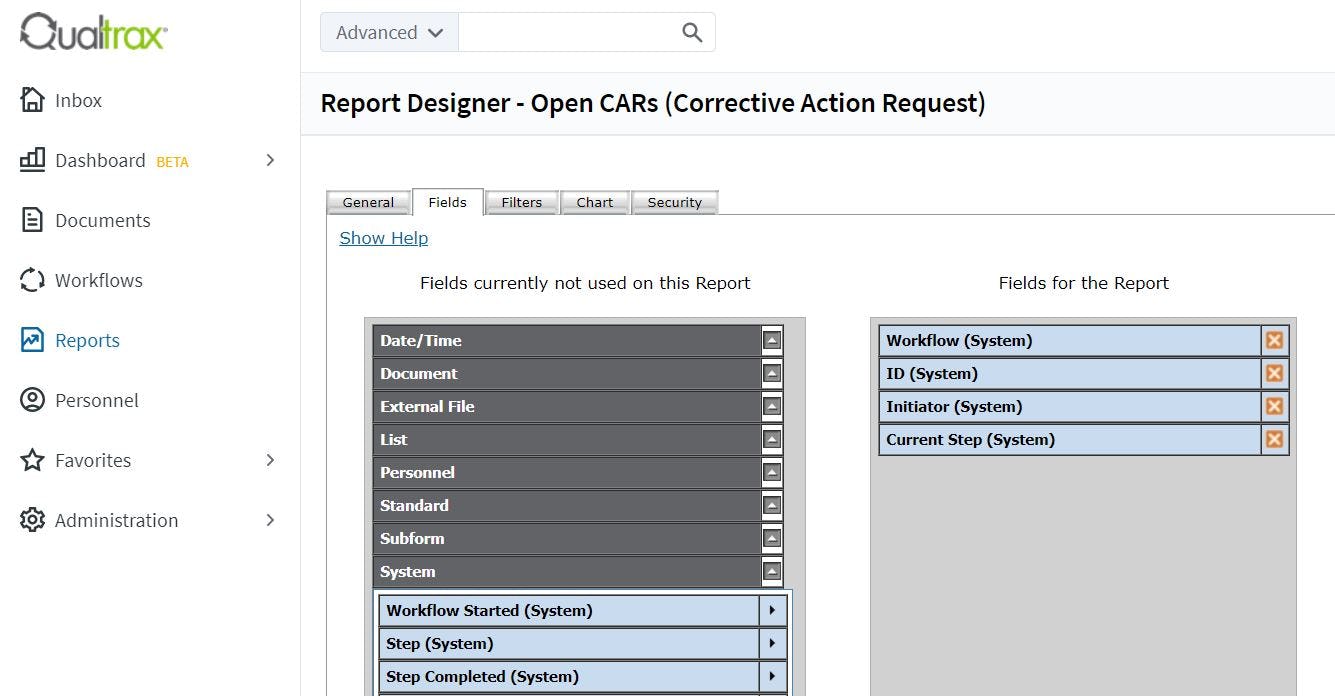Remove Initiator (System) field from report
The image size is (1335, 696).
1274,406
